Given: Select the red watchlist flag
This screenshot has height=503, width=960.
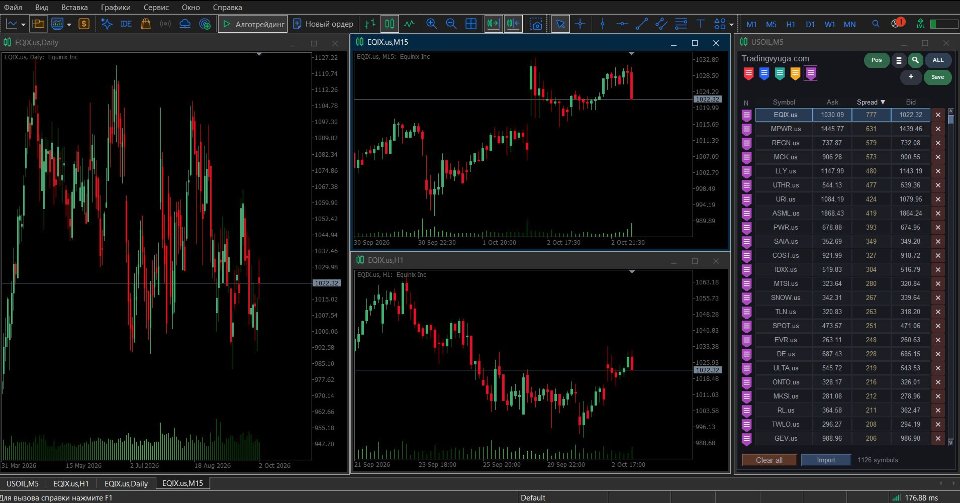Looking at the screenshot, I should (748, 74).
